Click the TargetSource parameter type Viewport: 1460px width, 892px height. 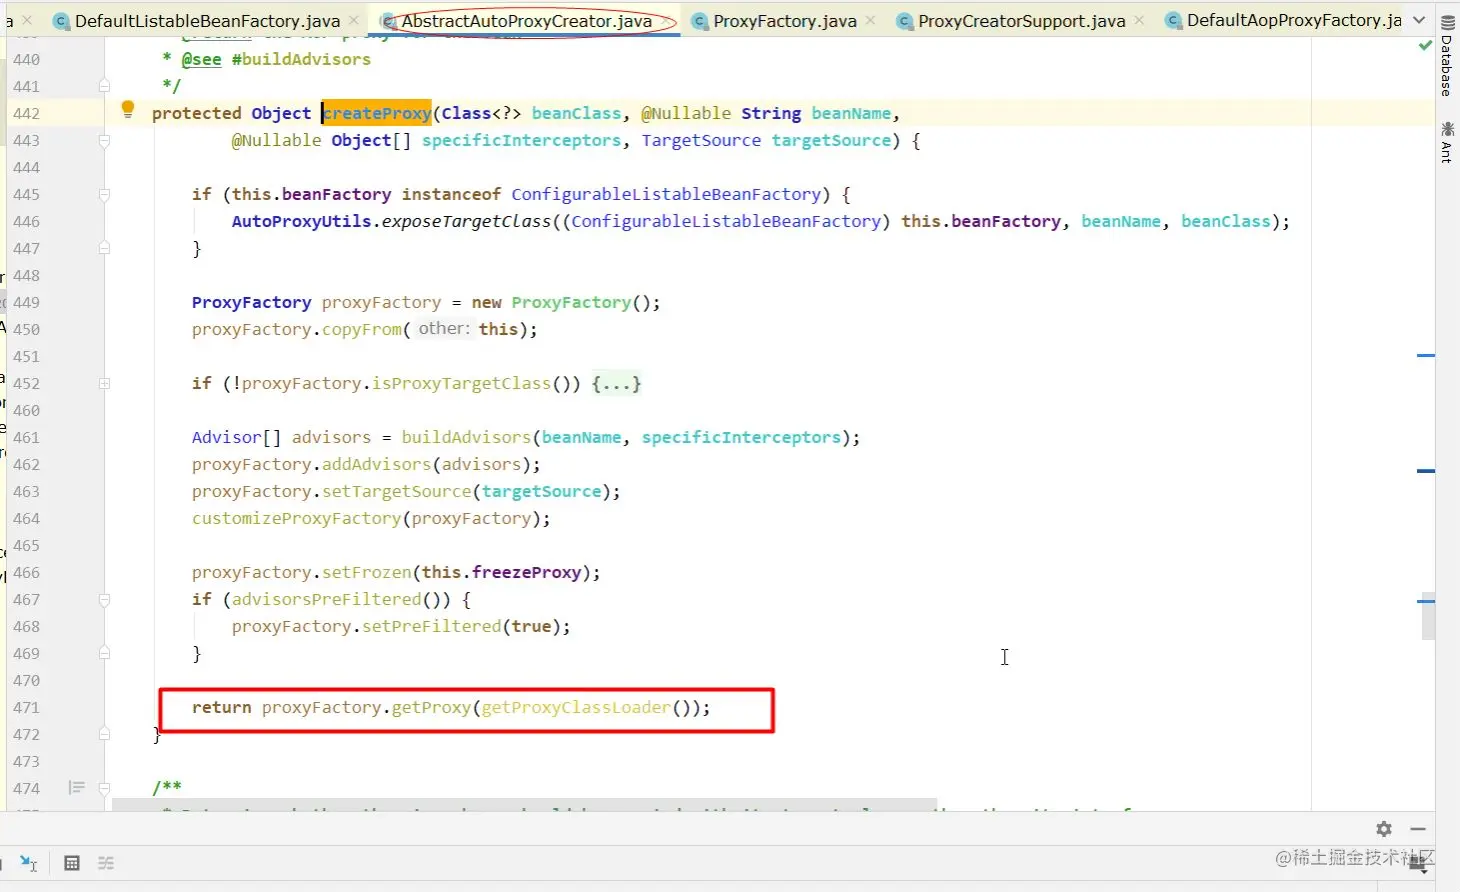[x=701, y=141]
